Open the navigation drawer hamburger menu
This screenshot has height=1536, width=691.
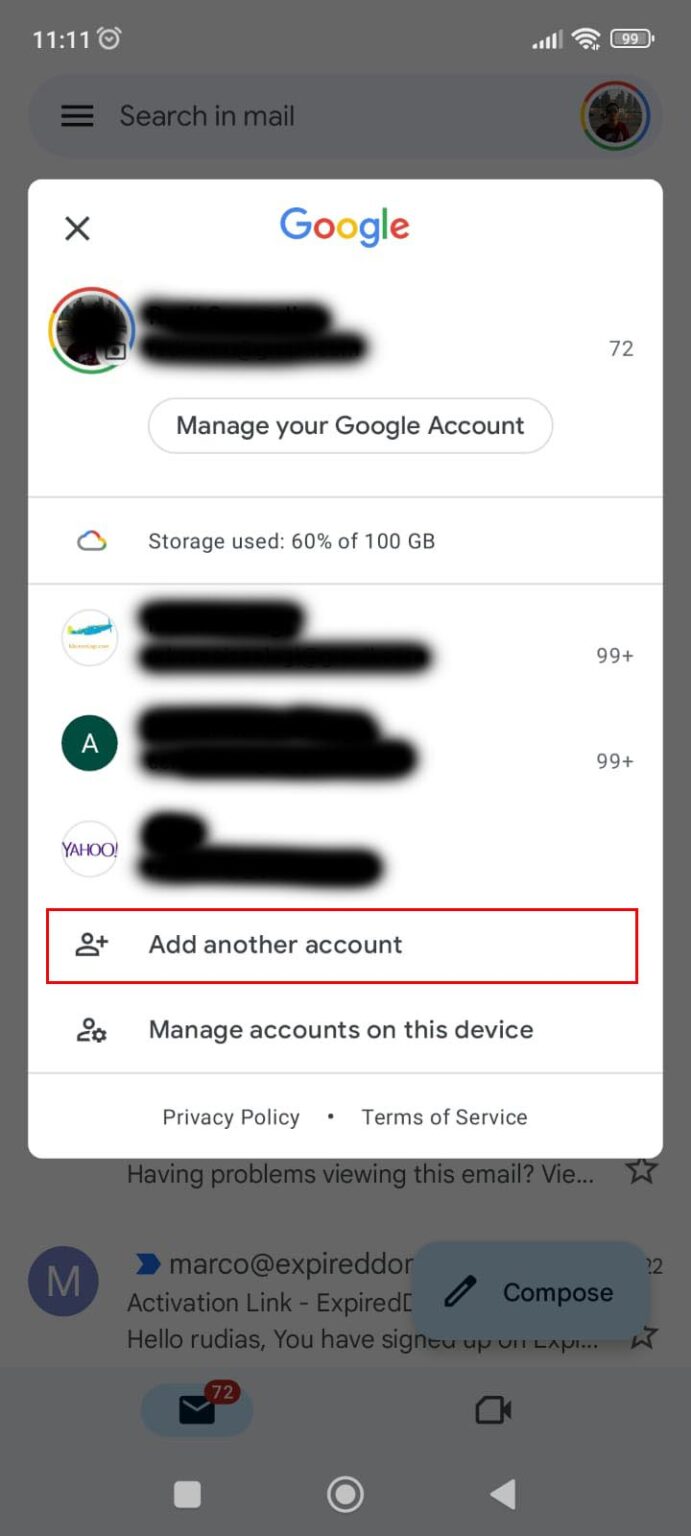[77, 115]
